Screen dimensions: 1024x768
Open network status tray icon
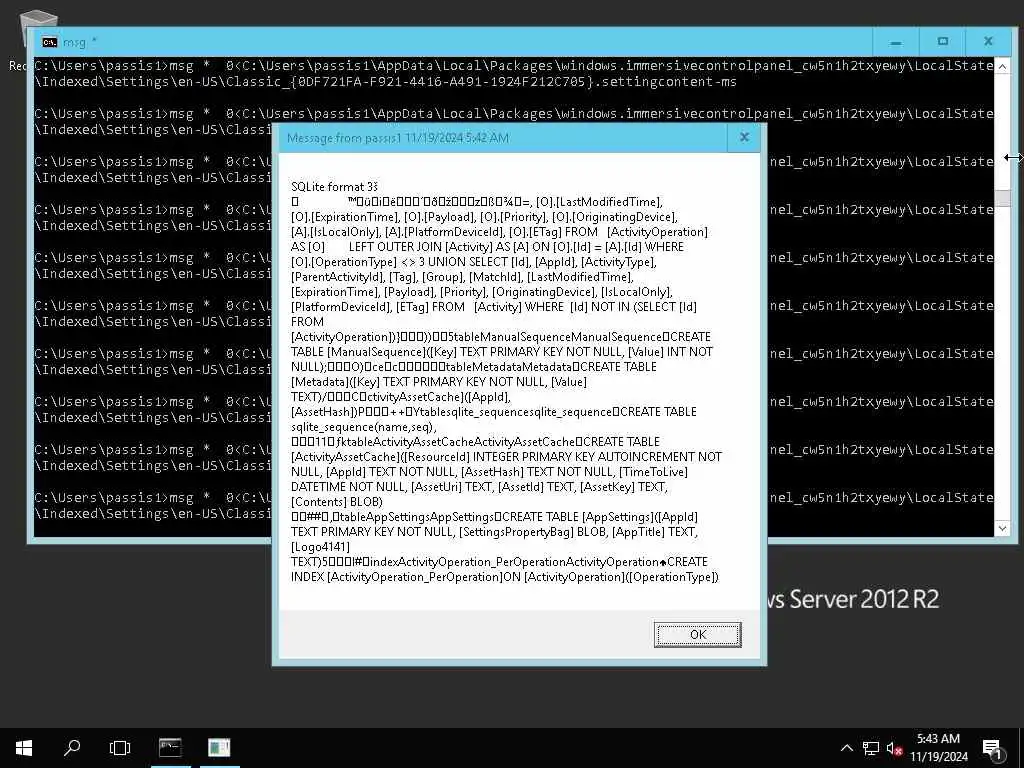click(871, 748)
